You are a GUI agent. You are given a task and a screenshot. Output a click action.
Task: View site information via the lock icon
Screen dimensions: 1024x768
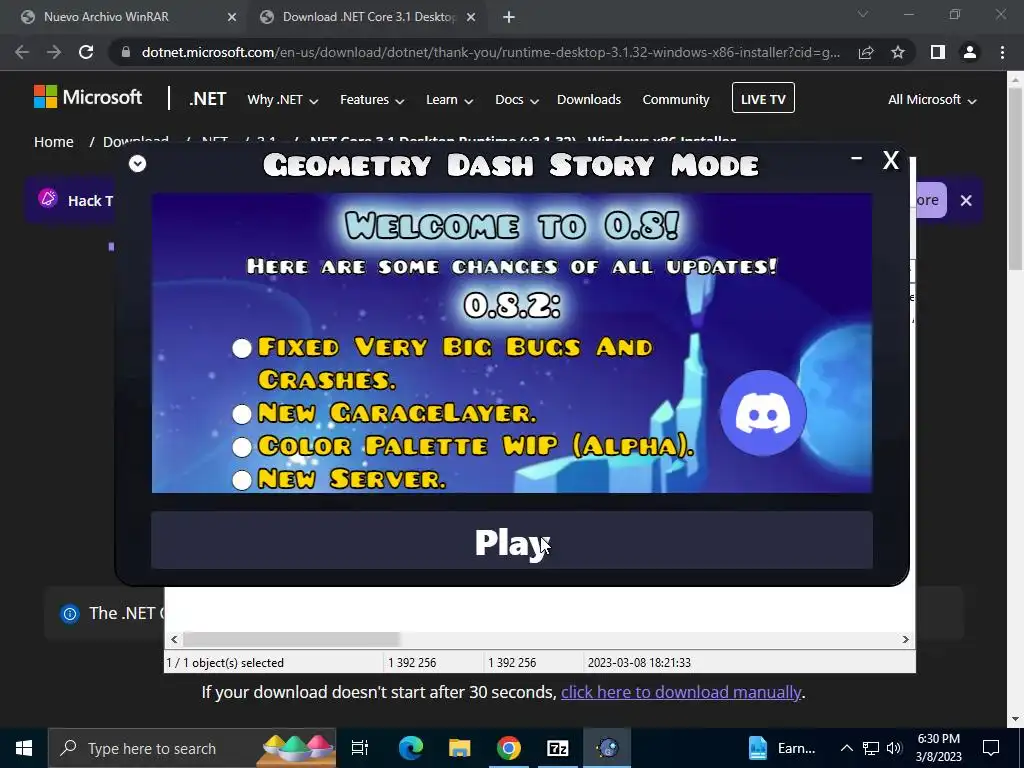click(x=126, y=52)
